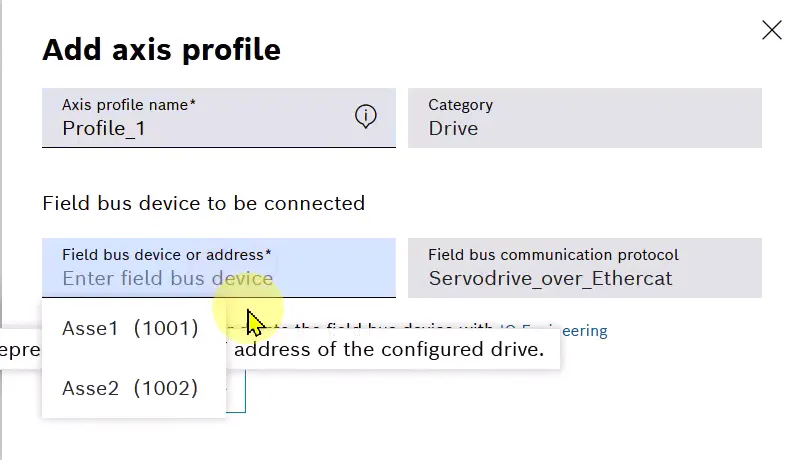
Task: Click the Enter field bus device placeholder
Action: tap(168, 279)
